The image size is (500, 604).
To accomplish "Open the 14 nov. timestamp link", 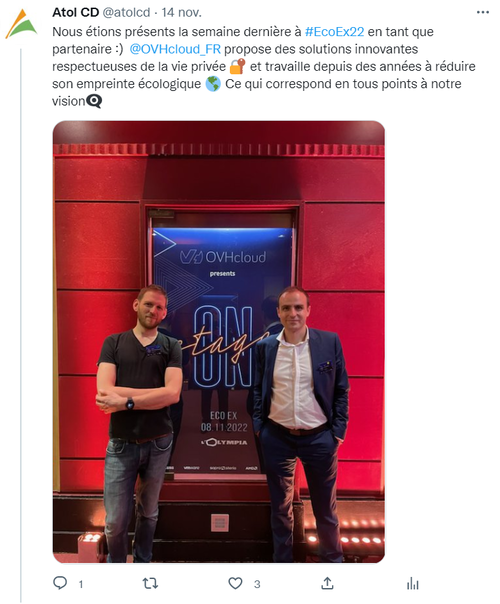I will (x=181, y=13).
